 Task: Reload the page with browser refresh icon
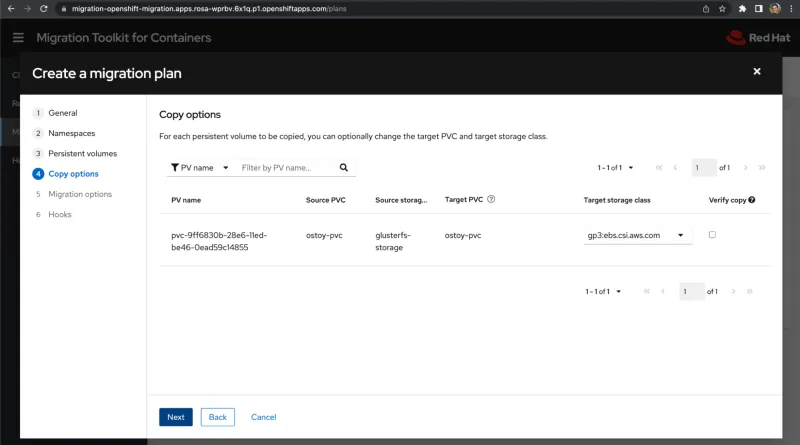(x=47, y=9)
